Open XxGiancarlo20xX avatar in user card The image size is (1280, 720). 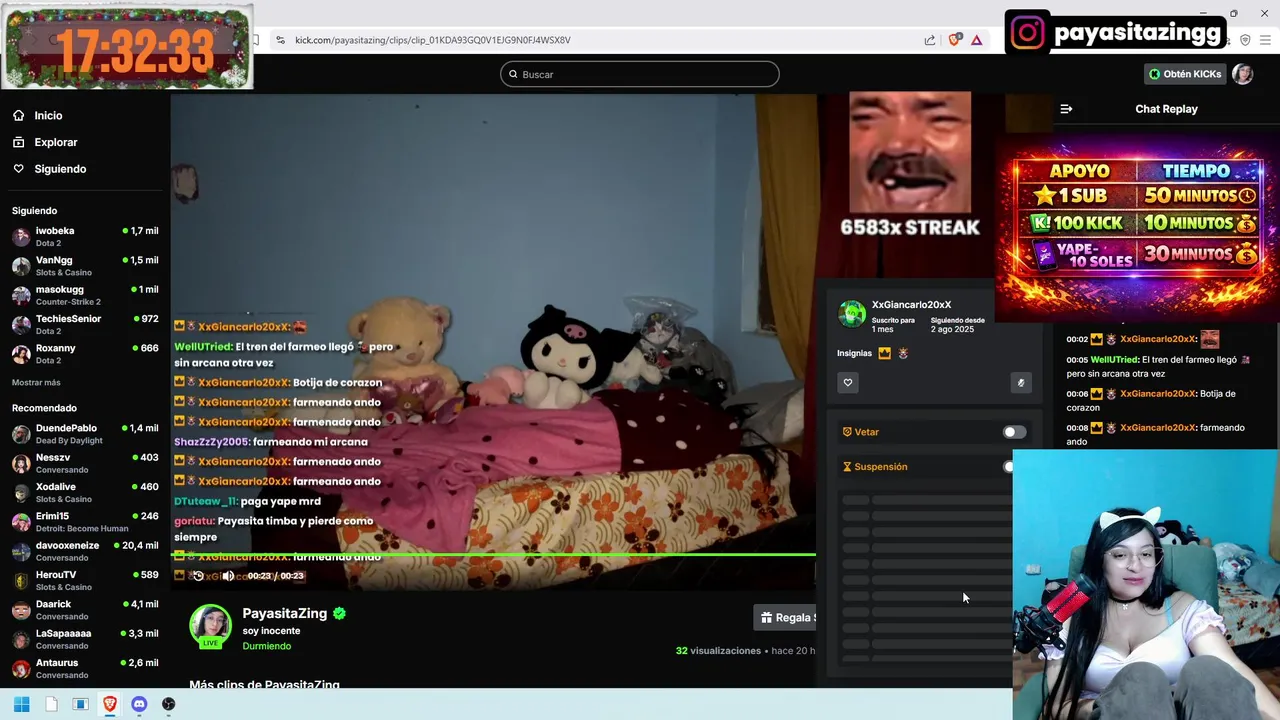pos(852,314)
